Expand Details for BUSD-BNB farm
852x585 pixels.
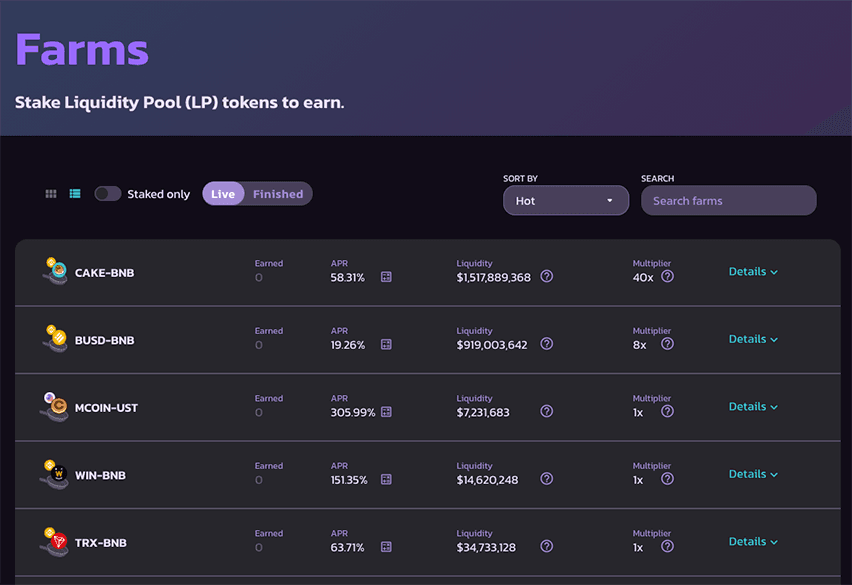(753, 339)
